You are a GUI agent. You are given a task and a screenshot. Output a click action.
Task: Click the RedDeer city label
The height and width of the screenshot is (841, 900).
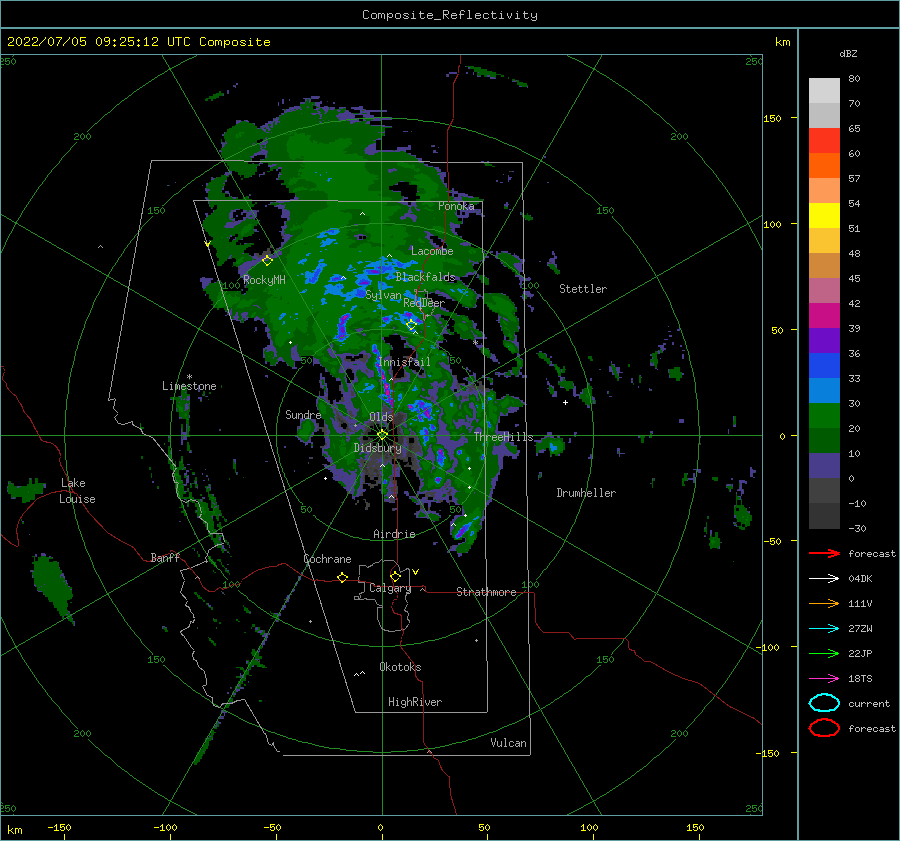tap(424, 303)
